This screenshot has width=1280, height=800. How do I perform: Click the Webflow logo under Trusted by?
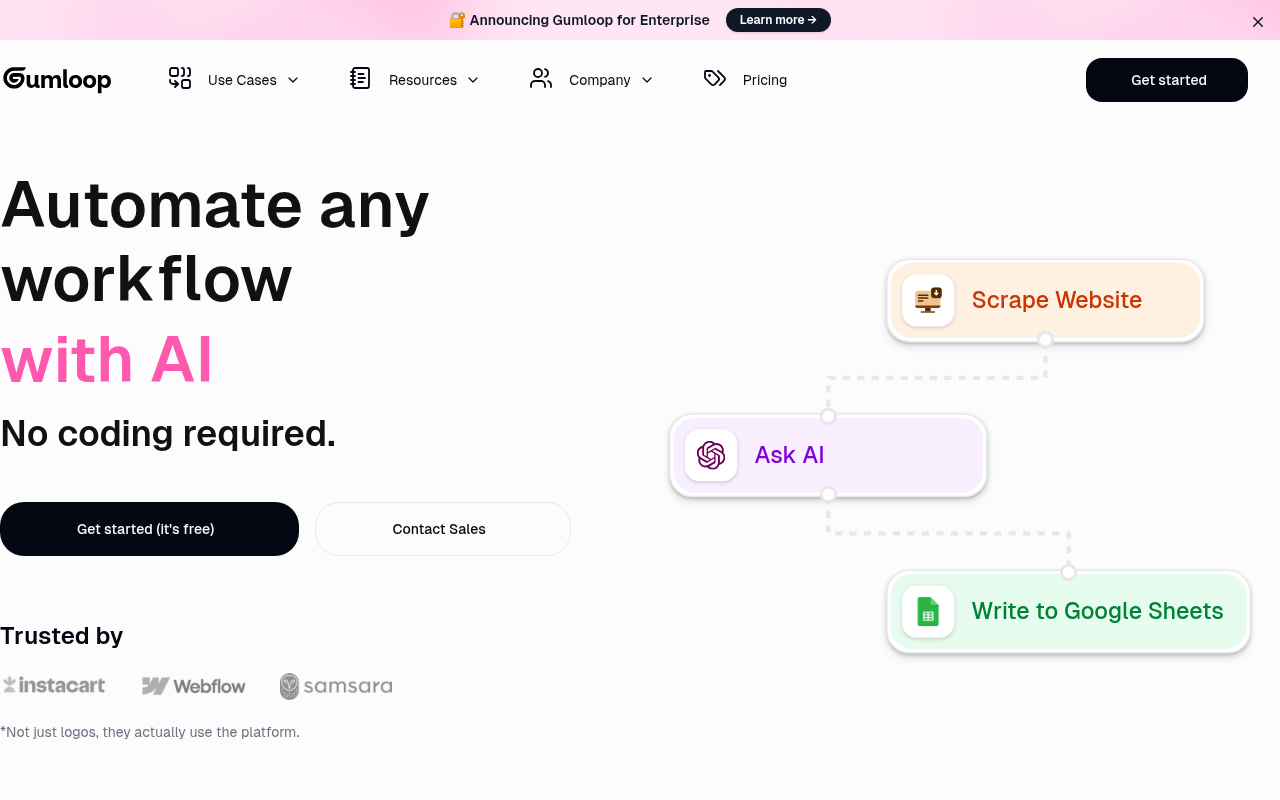click(193, 686)
